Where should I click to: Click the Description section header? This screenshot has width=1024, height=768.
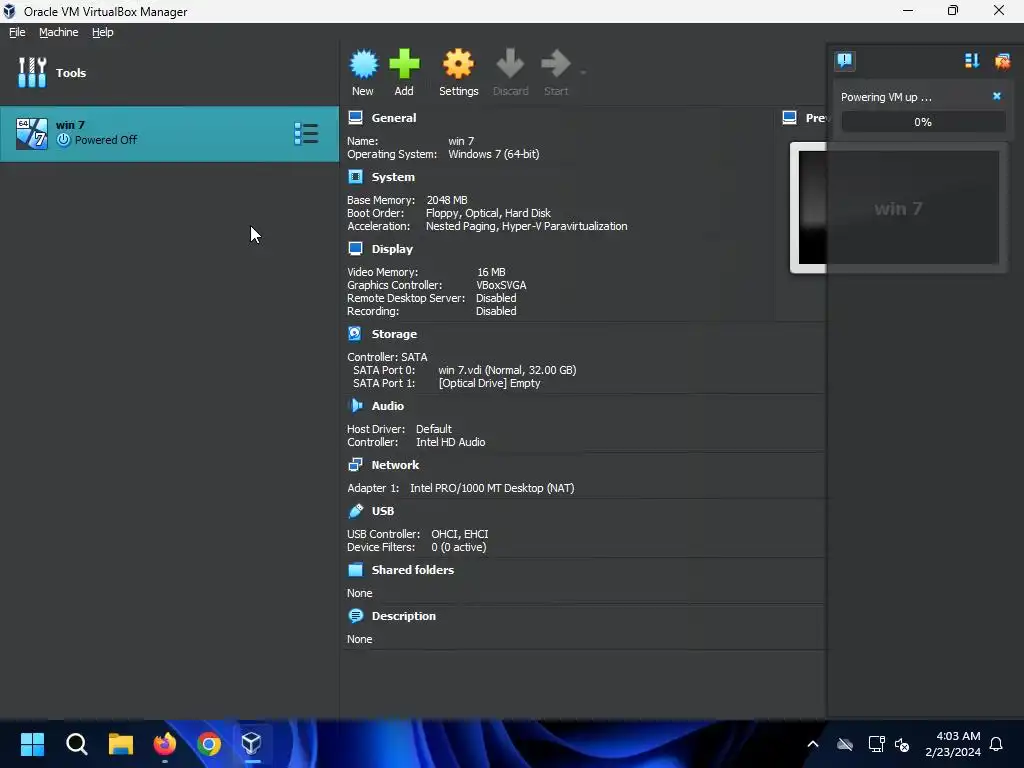click(x=403, y=616)
